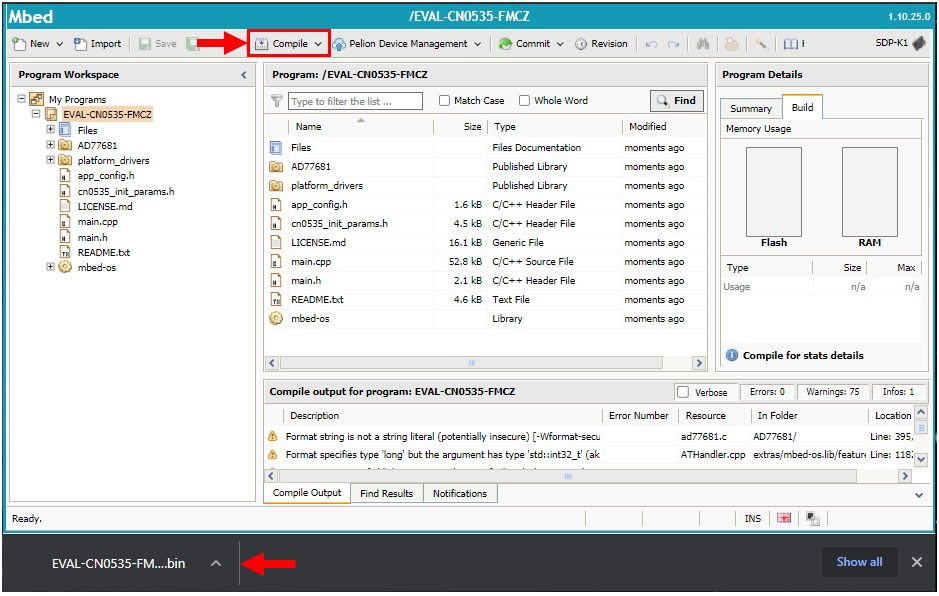Toggle the Infos: 1 filter
This screenshot has height=596, width=939.
coord(898,392)
